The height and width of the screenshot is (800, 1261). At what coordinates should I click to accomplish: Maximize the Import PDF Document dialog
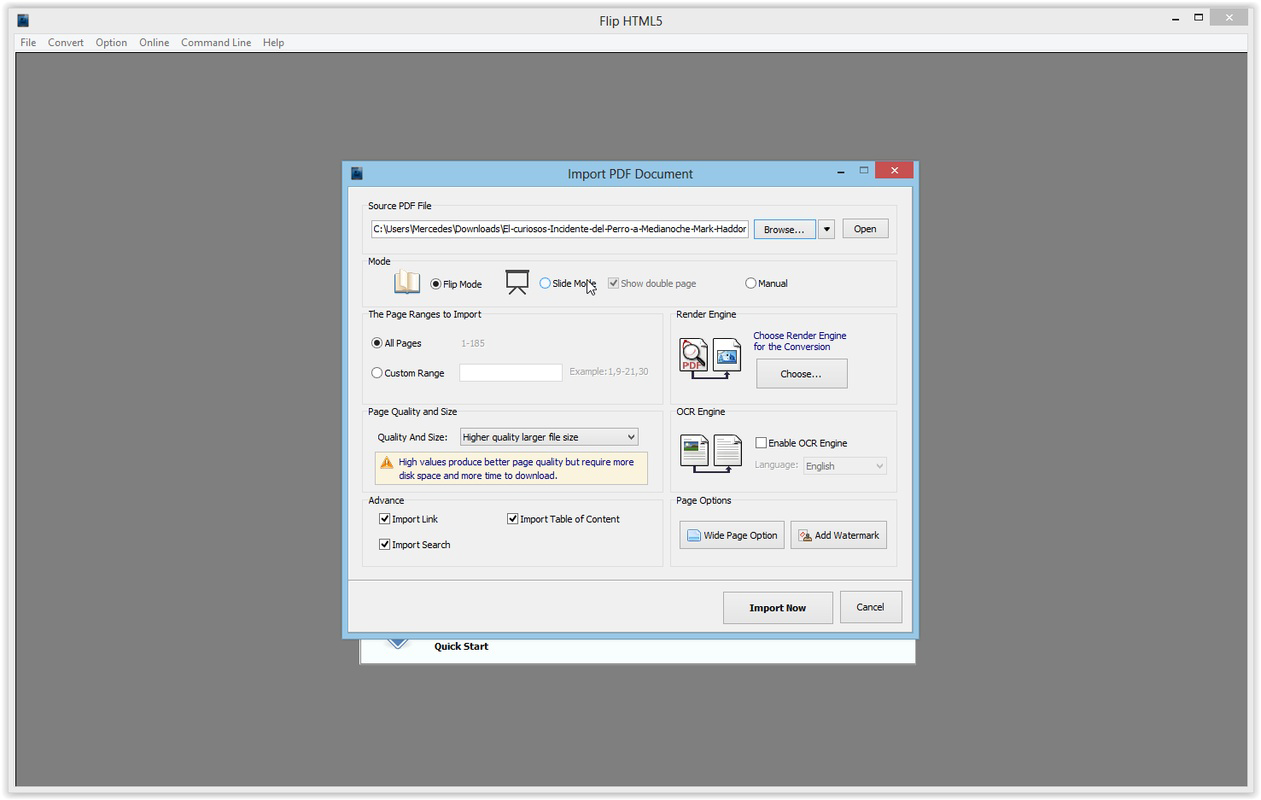click(864, 170)
